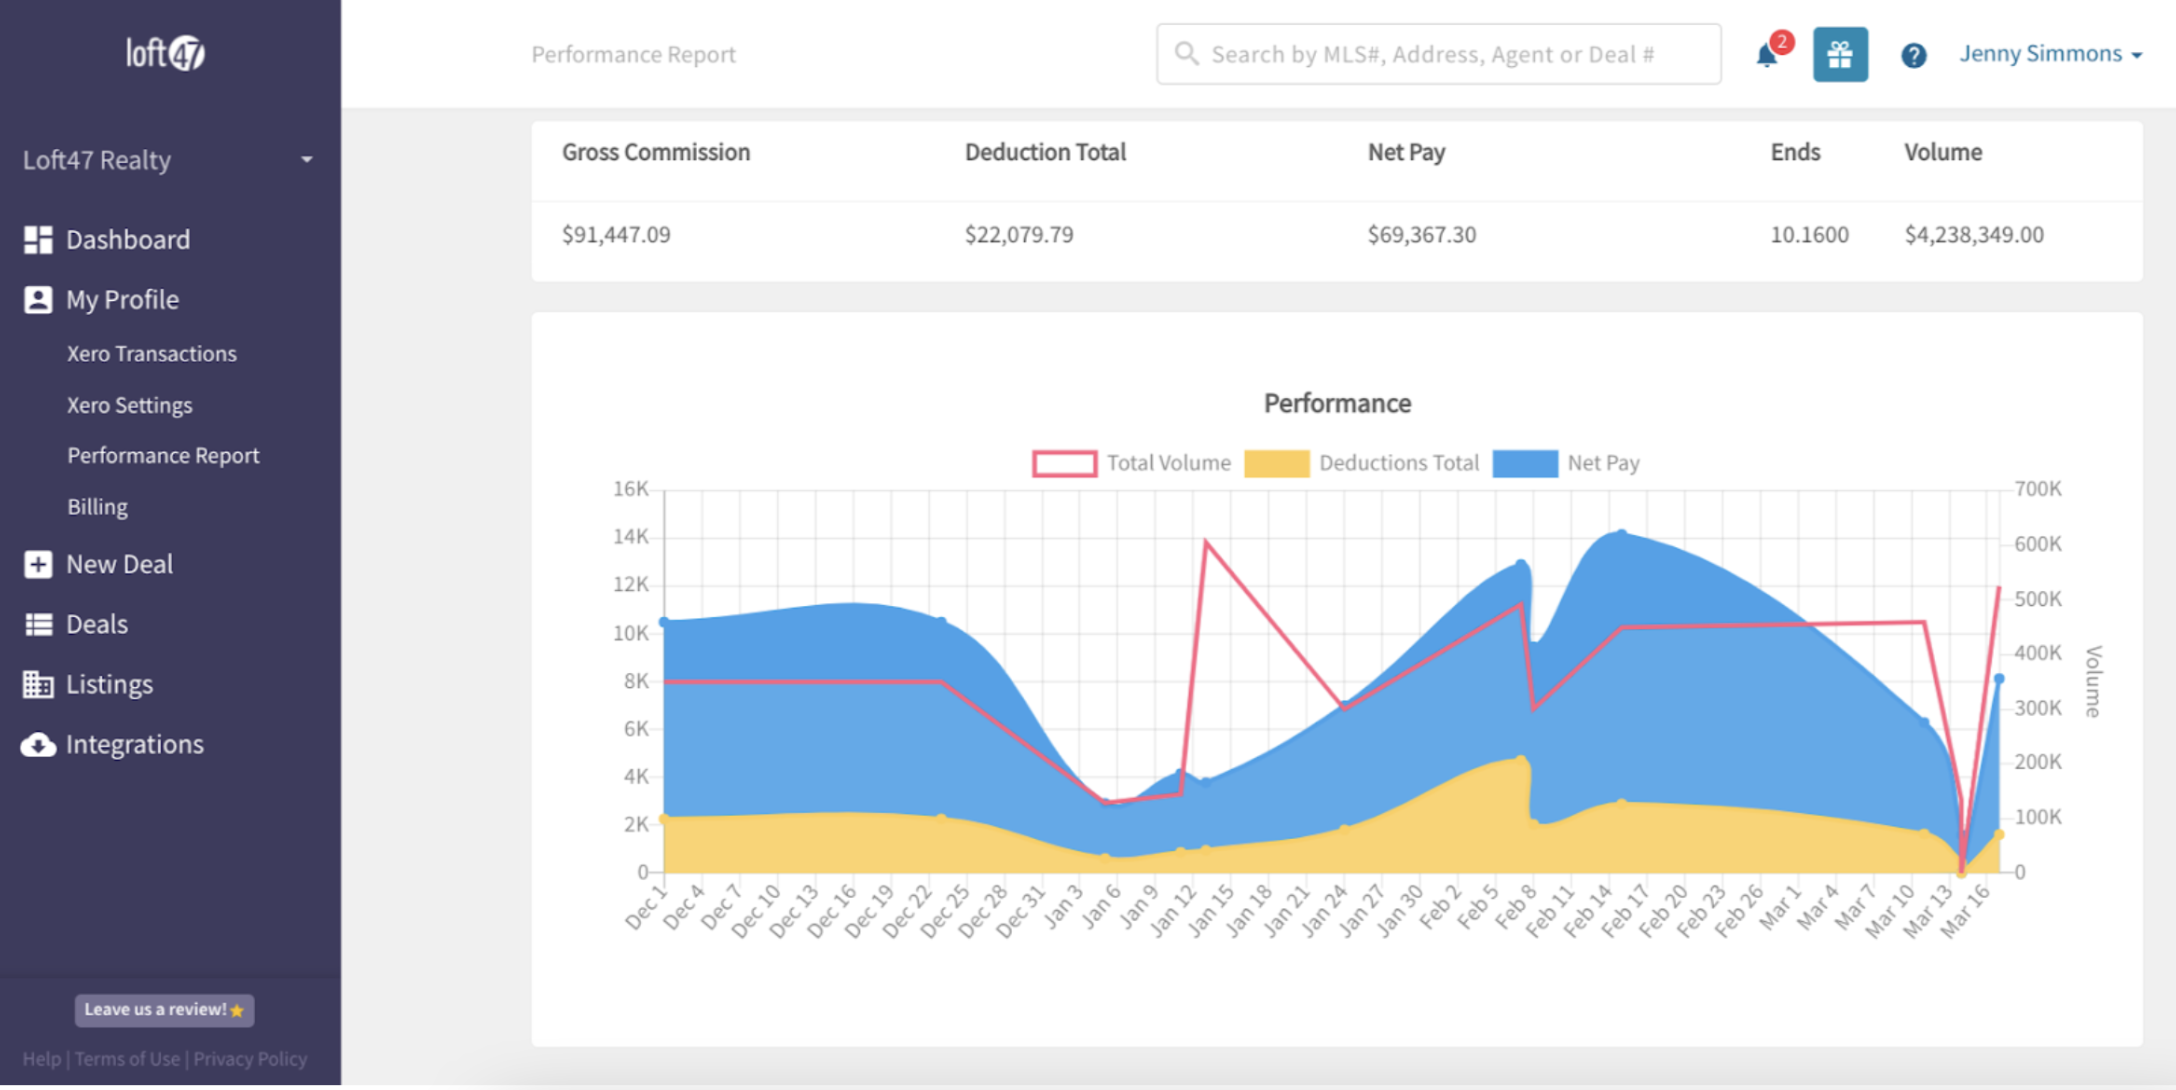
Task: Click Performance Report page header text
Action: click(633, 55)
